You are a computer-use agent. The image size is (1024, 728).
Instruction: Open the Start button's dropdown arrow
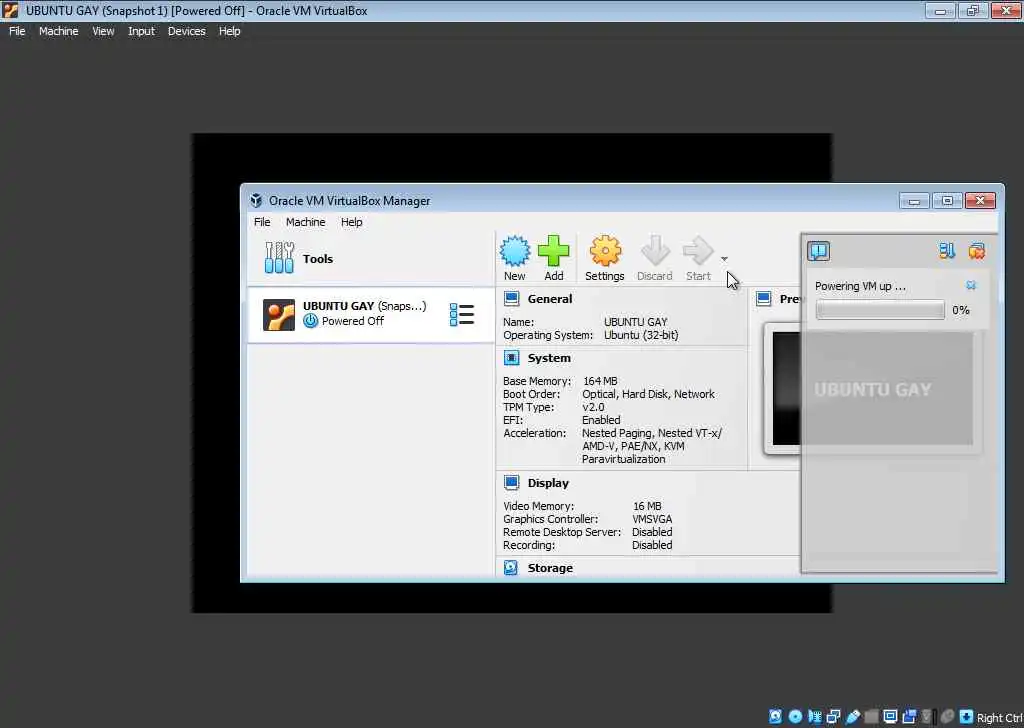[x=724, y=259]
